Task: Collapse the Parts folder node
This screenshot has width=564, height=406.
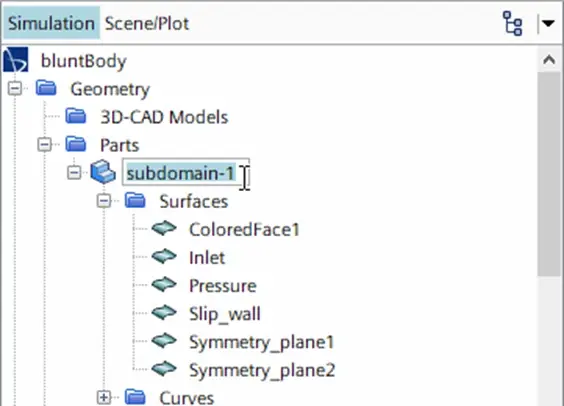Action: tap(45, 145)
